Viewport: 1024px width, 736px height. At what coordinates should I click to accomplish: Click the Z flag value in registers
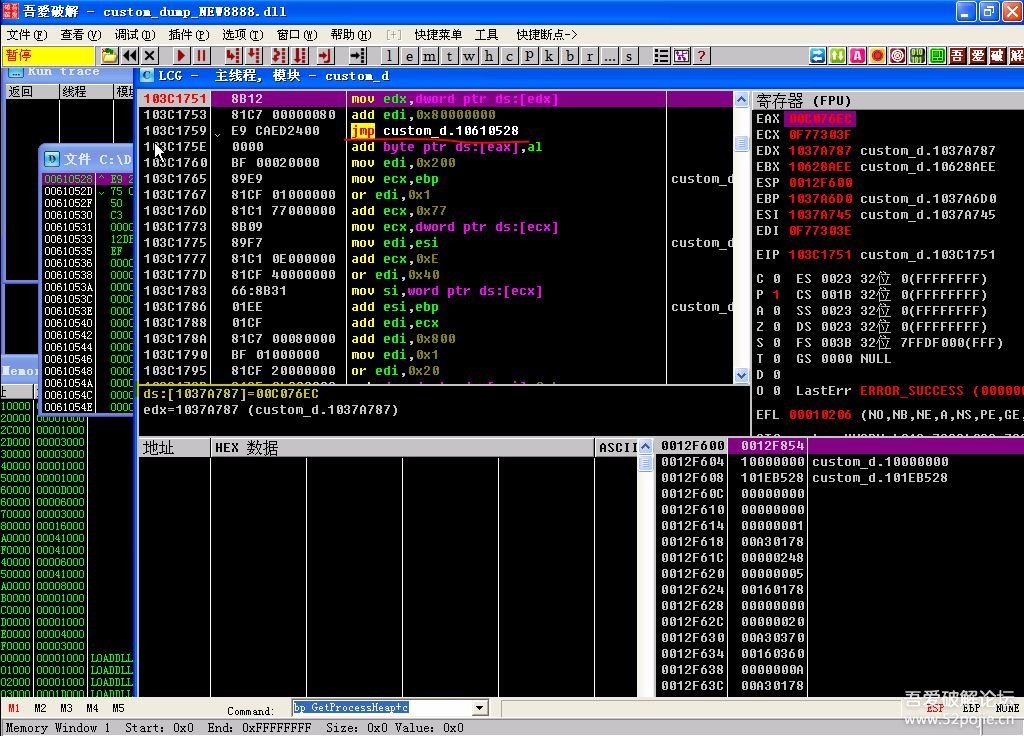(776, 327)
